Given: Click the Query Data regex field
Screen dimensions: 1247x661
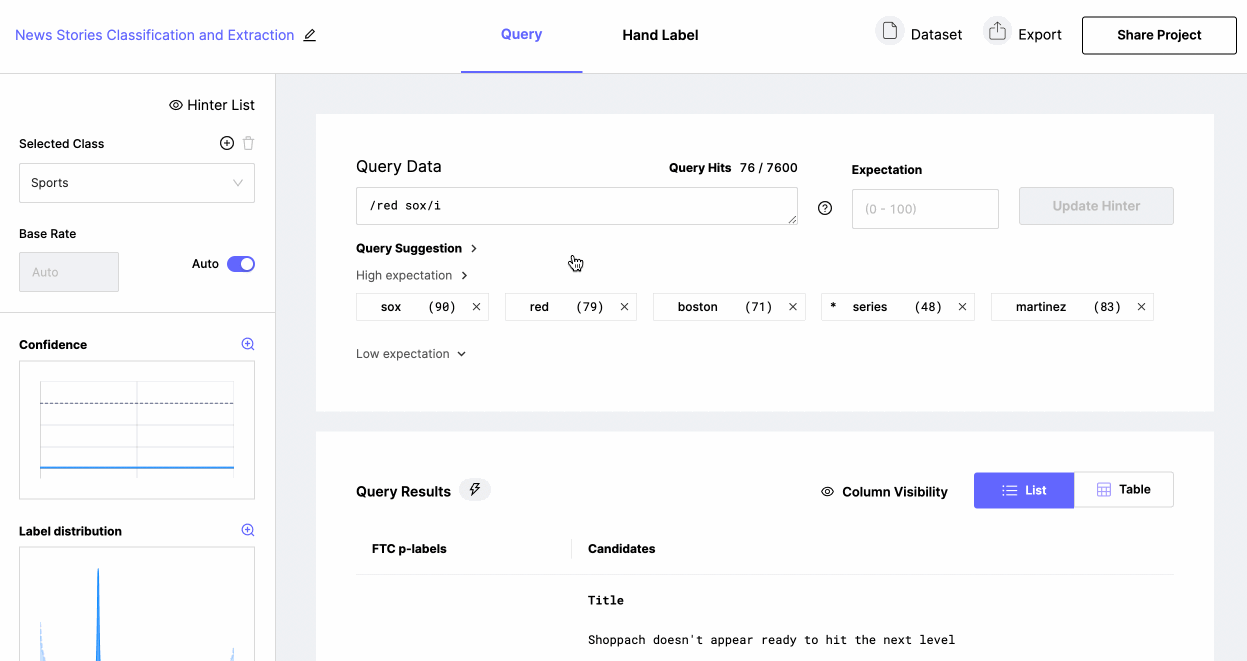Looking at the screenshot, I should click(x=577, y=206).
